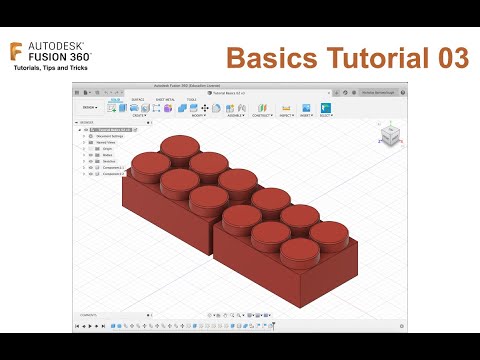Image resolution: width=480 pixels, height=360 pixels.
Task: Click the fourth icon in the Create group
Action: [x=145, y=108]
